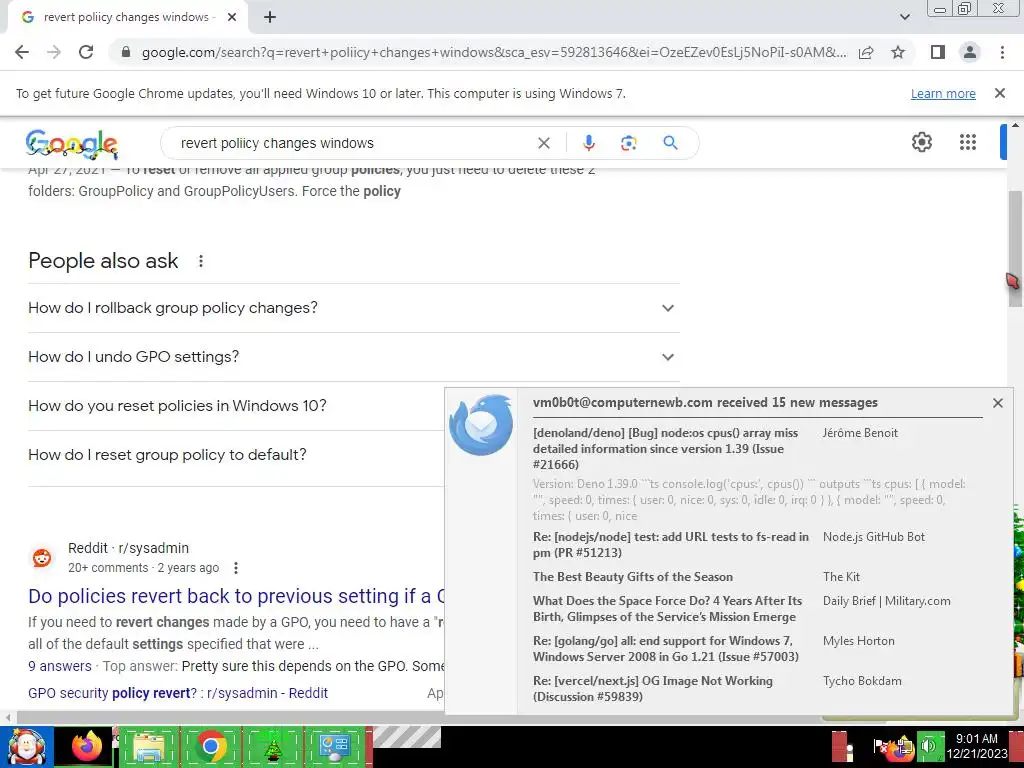The width and height of the screenshot is (1024, 768).
Task: Click the Thunderbird logo in notification
Action: pos(481,424)
